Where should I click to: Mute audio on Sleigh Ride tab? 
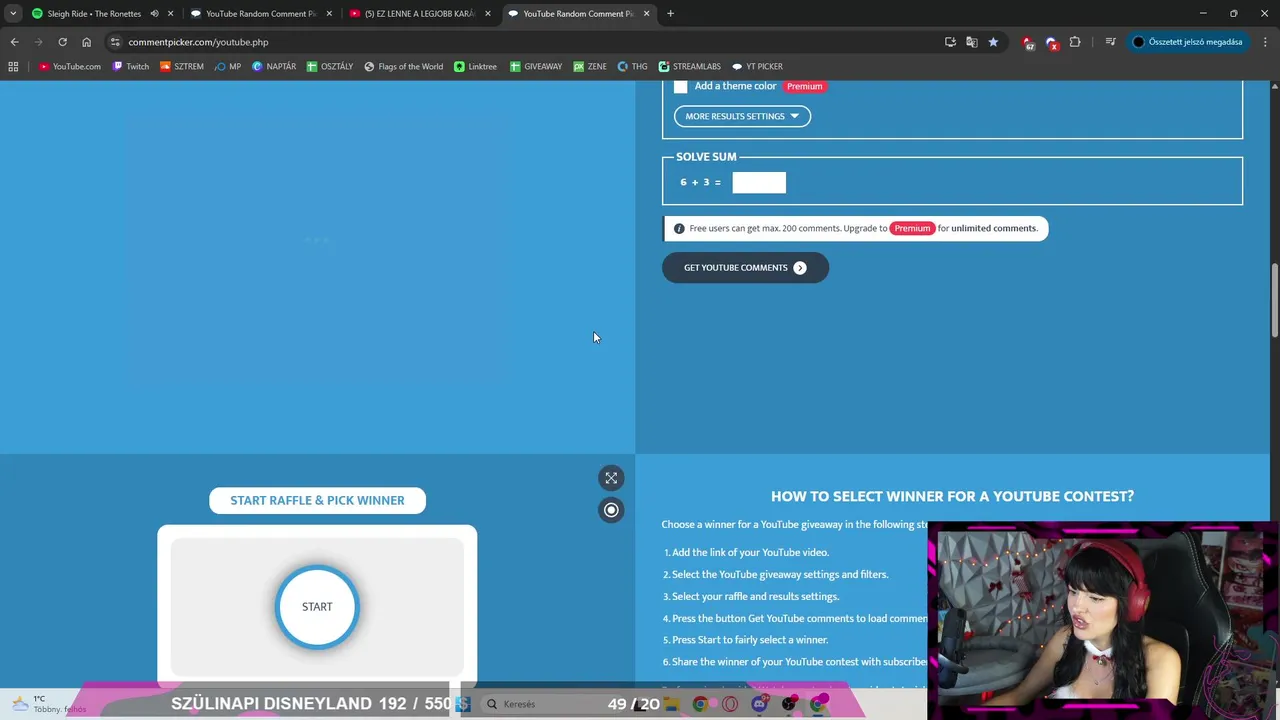pyautogui.click(x=154, y=14)
